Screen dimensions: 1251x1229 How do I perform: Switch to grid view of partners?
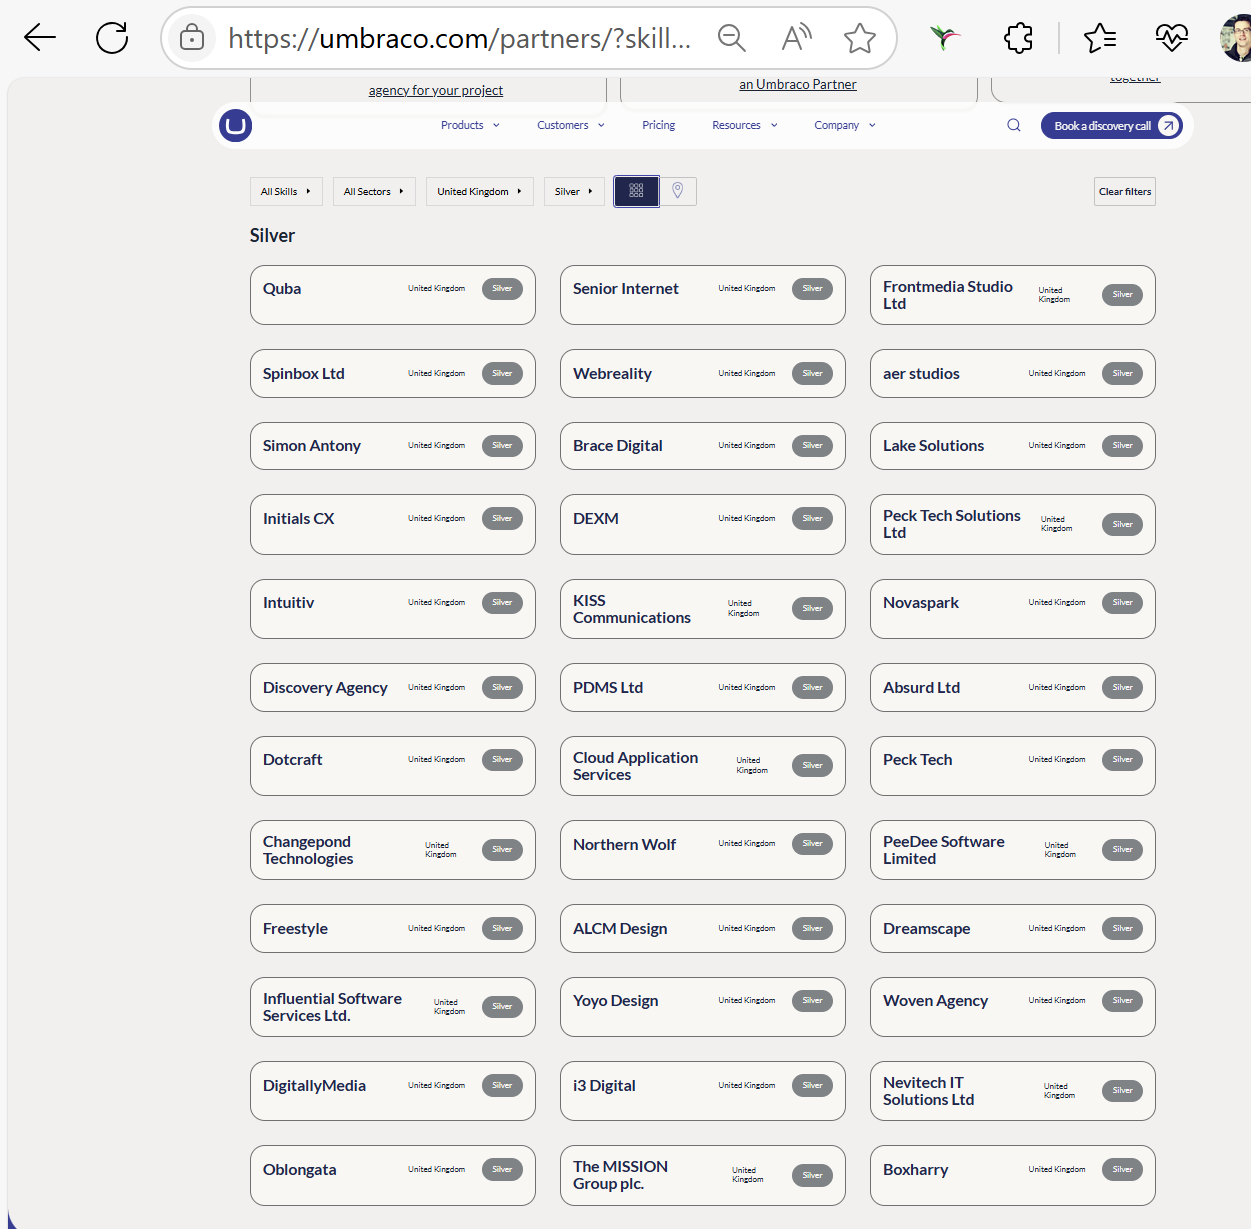tap(636, 191)
